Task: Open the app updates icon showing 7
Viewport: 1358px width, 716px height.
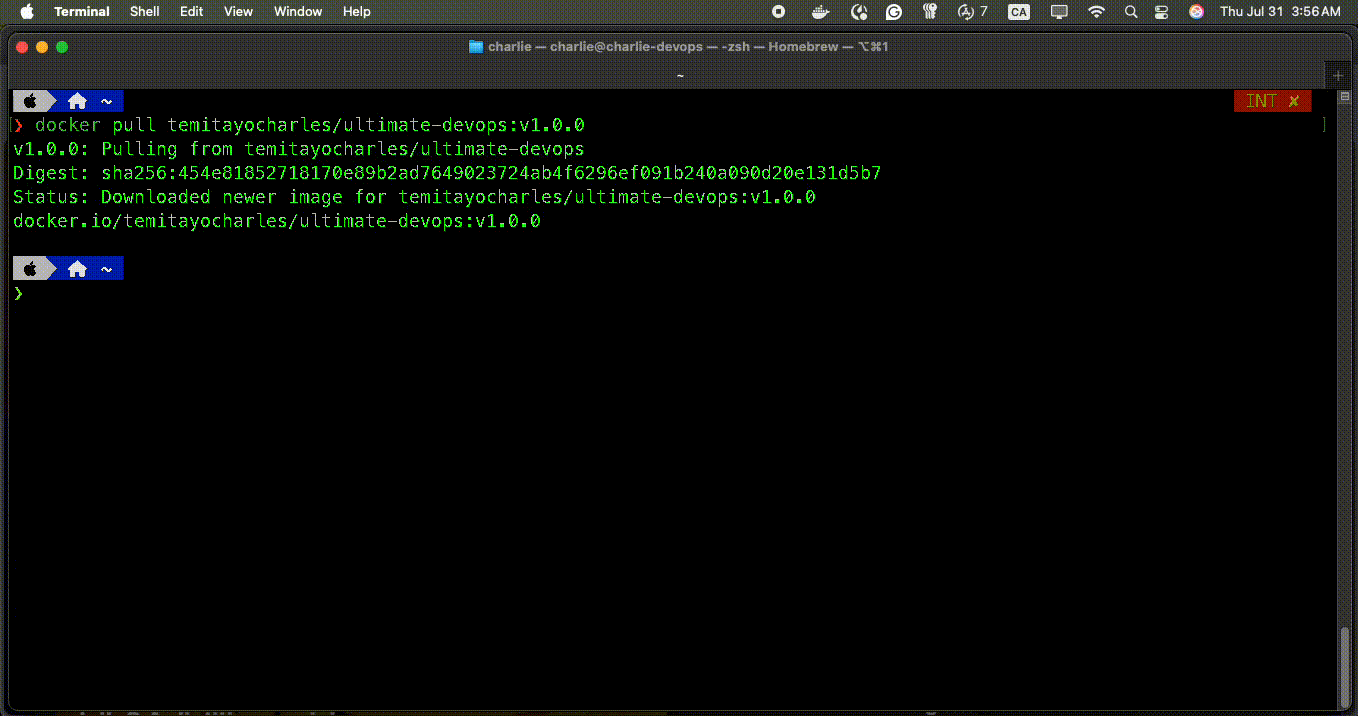Action: pos(972,12)
